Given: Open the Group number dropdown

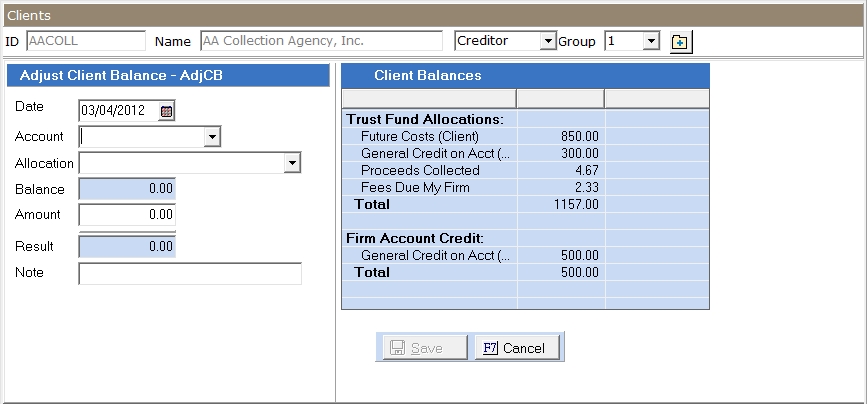Looking at the screenshot, I should coord(651,41).
